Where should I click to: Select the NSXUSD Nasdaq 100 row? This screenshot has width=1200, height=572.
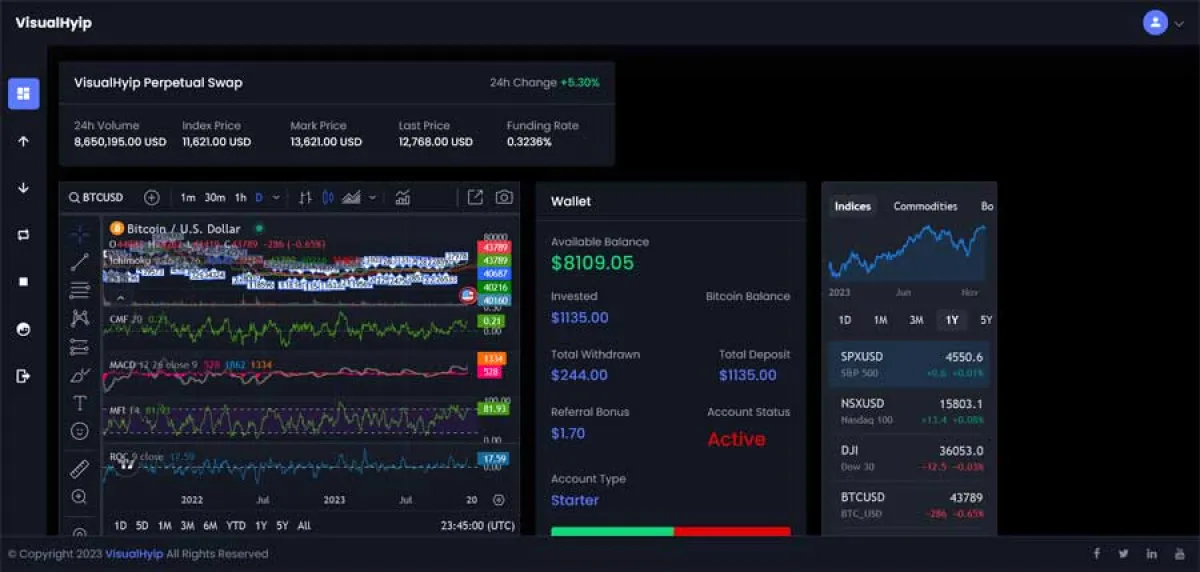click(x=909, y=410)
